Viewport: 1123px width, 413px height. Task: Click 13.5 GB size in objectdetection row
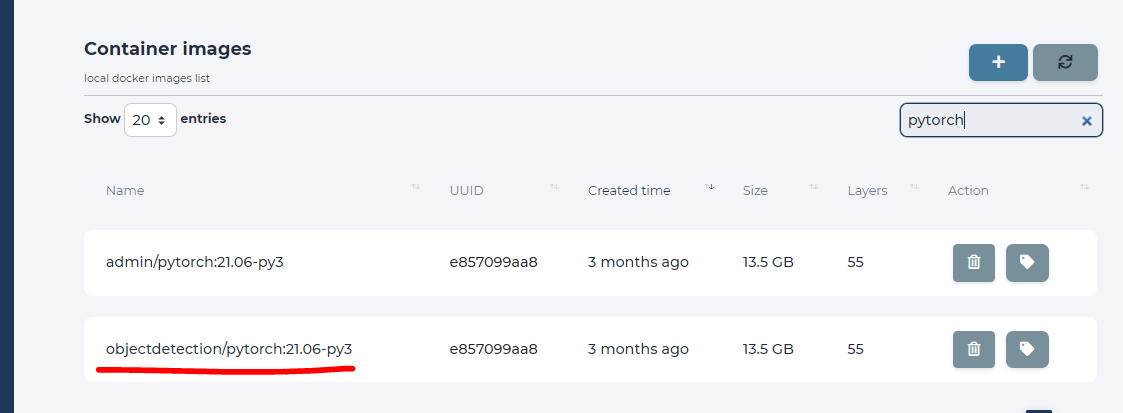pyautogui.click(x=768, y=349)
